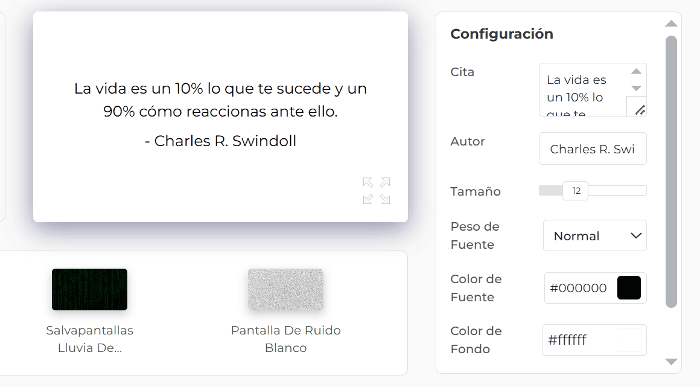
Task: Click the Cita quote text area
Action: click(583, 90)
